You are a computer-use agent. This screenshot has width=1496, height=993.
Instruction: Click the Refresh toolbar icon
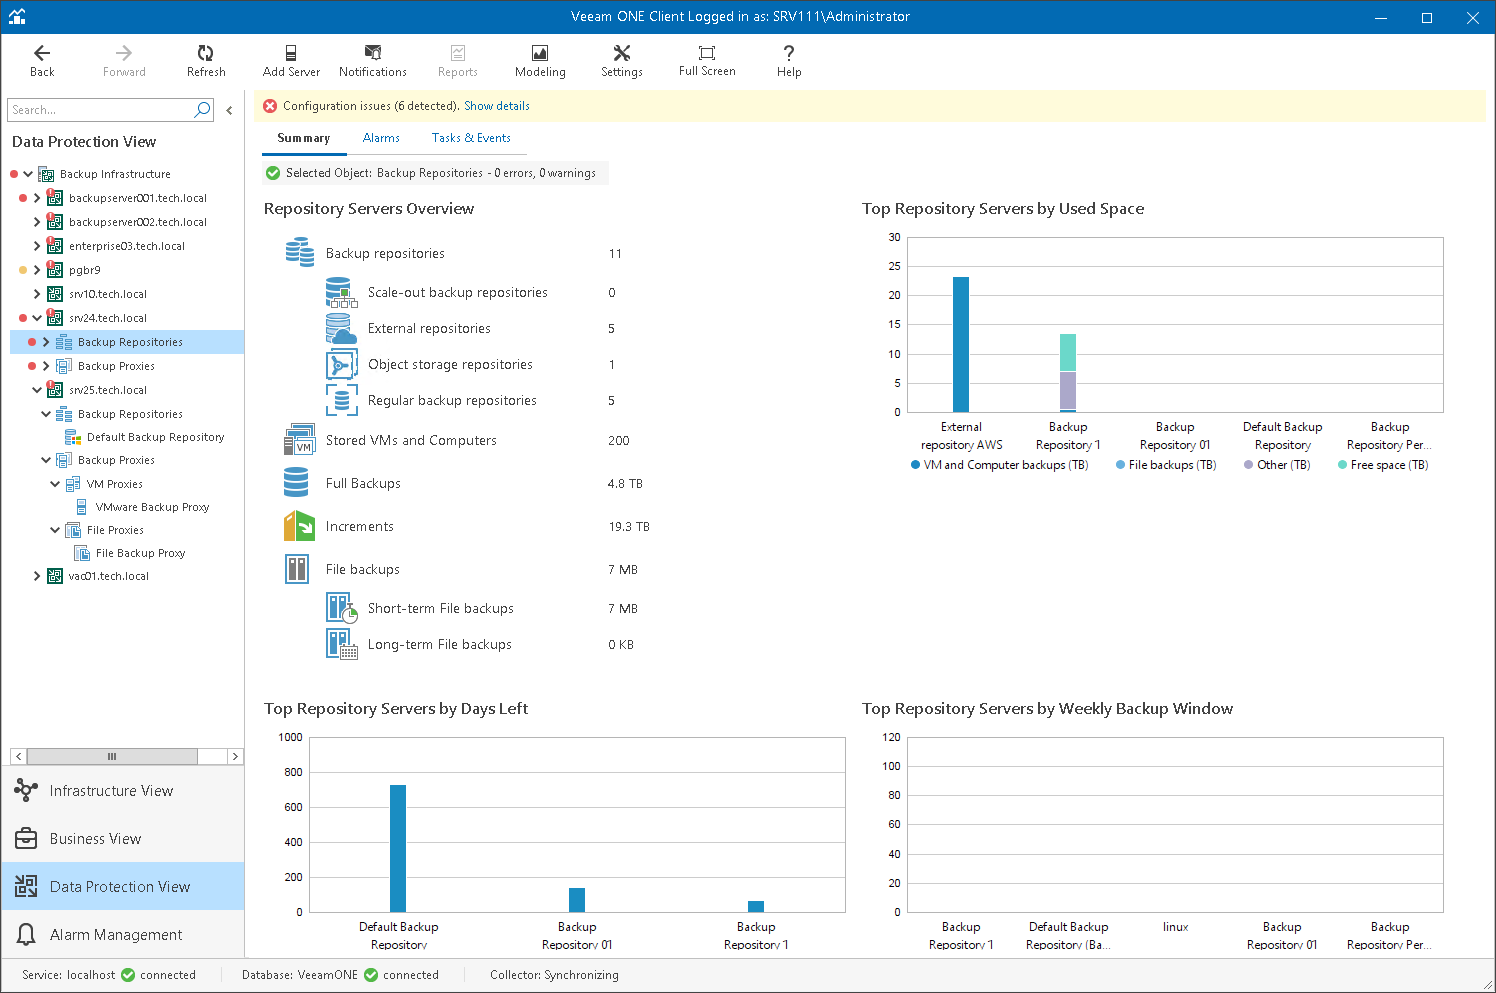(206, 53)
